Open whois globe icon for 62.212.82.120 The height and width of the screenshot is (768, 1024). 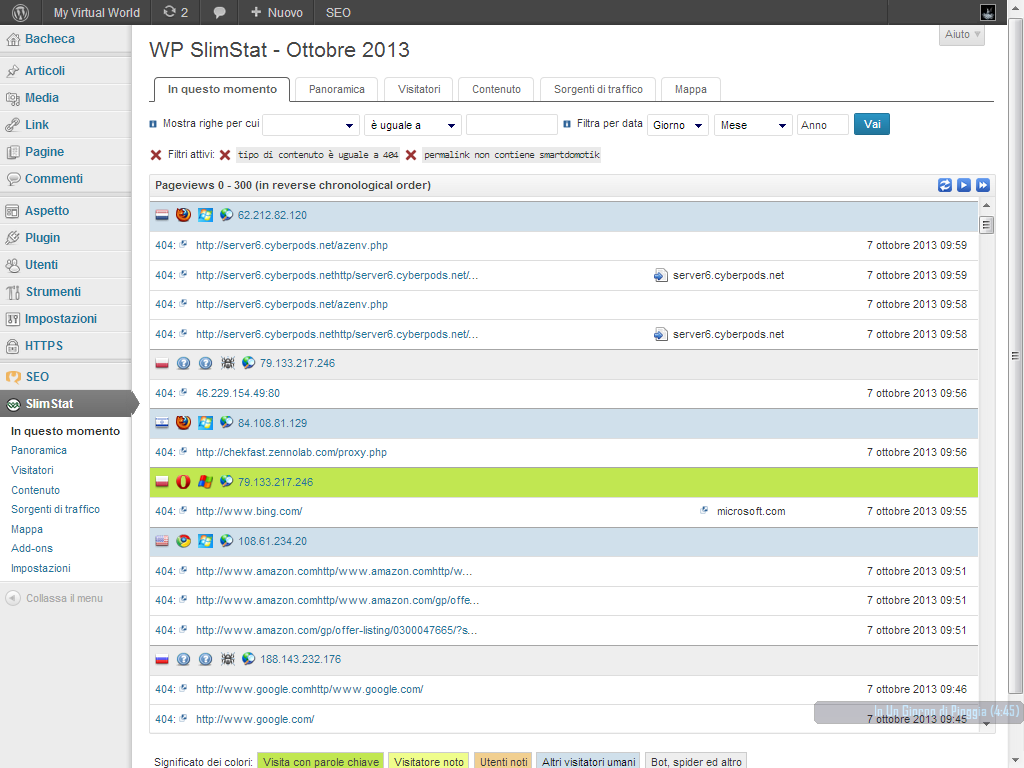coord(226,215)
